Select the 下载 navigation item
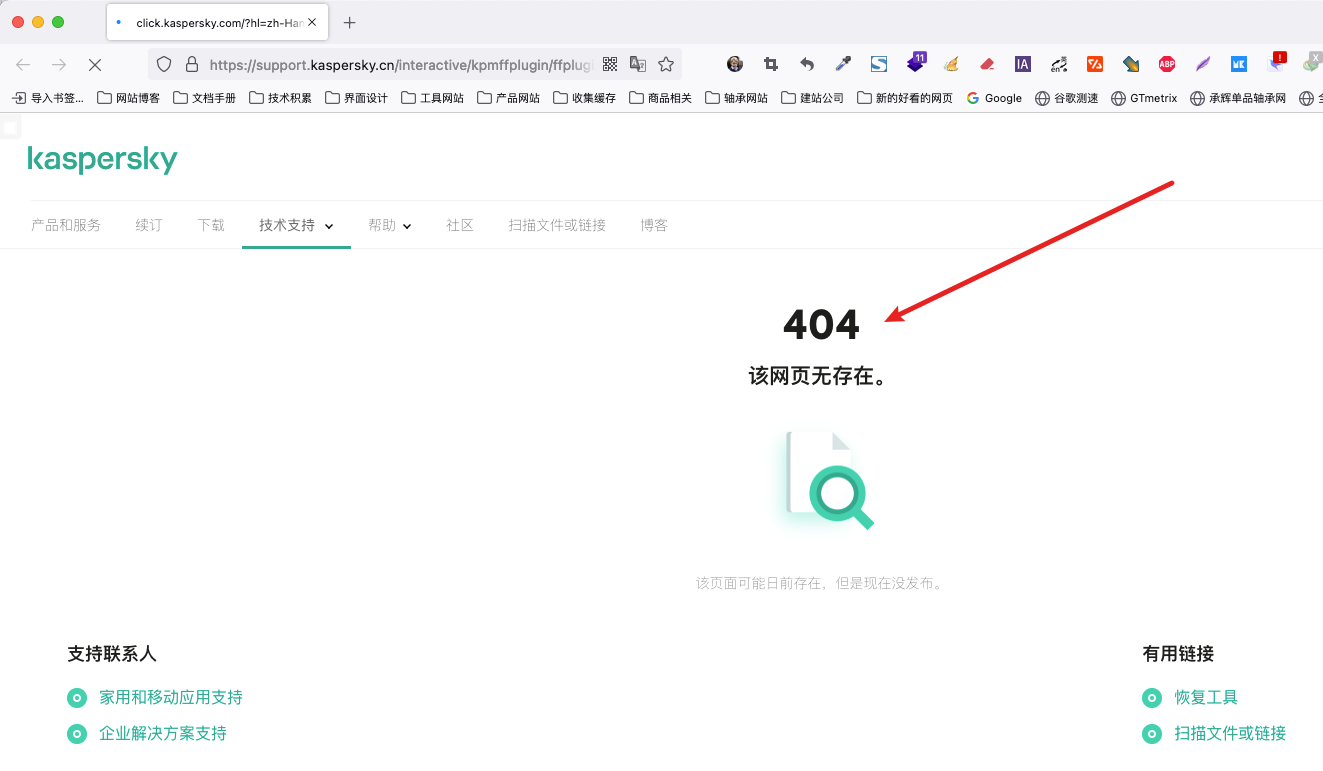Image resolution: width=1323 pixels, height=771 pixels. (x=211, y=226)
